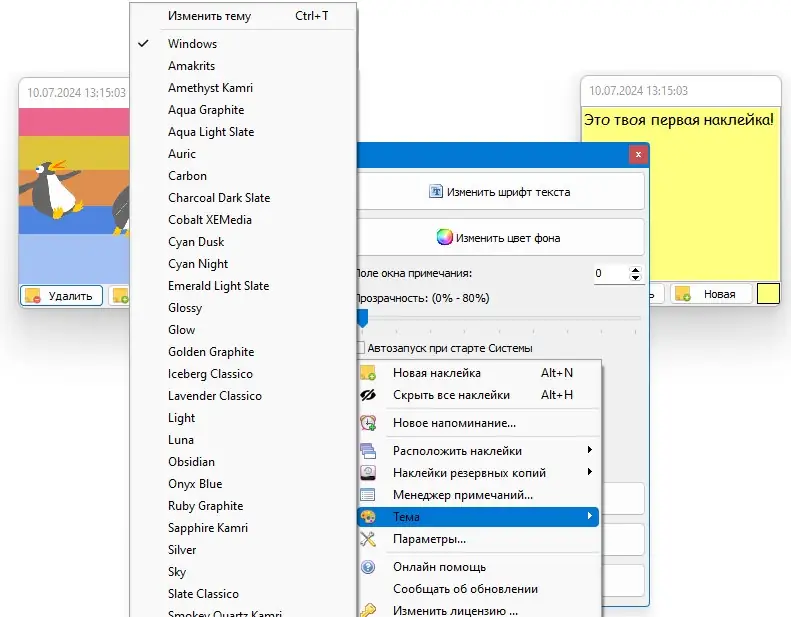Click Онлайн помощь menu entry
The image size is (791, 617).
[x=479, y=567]
